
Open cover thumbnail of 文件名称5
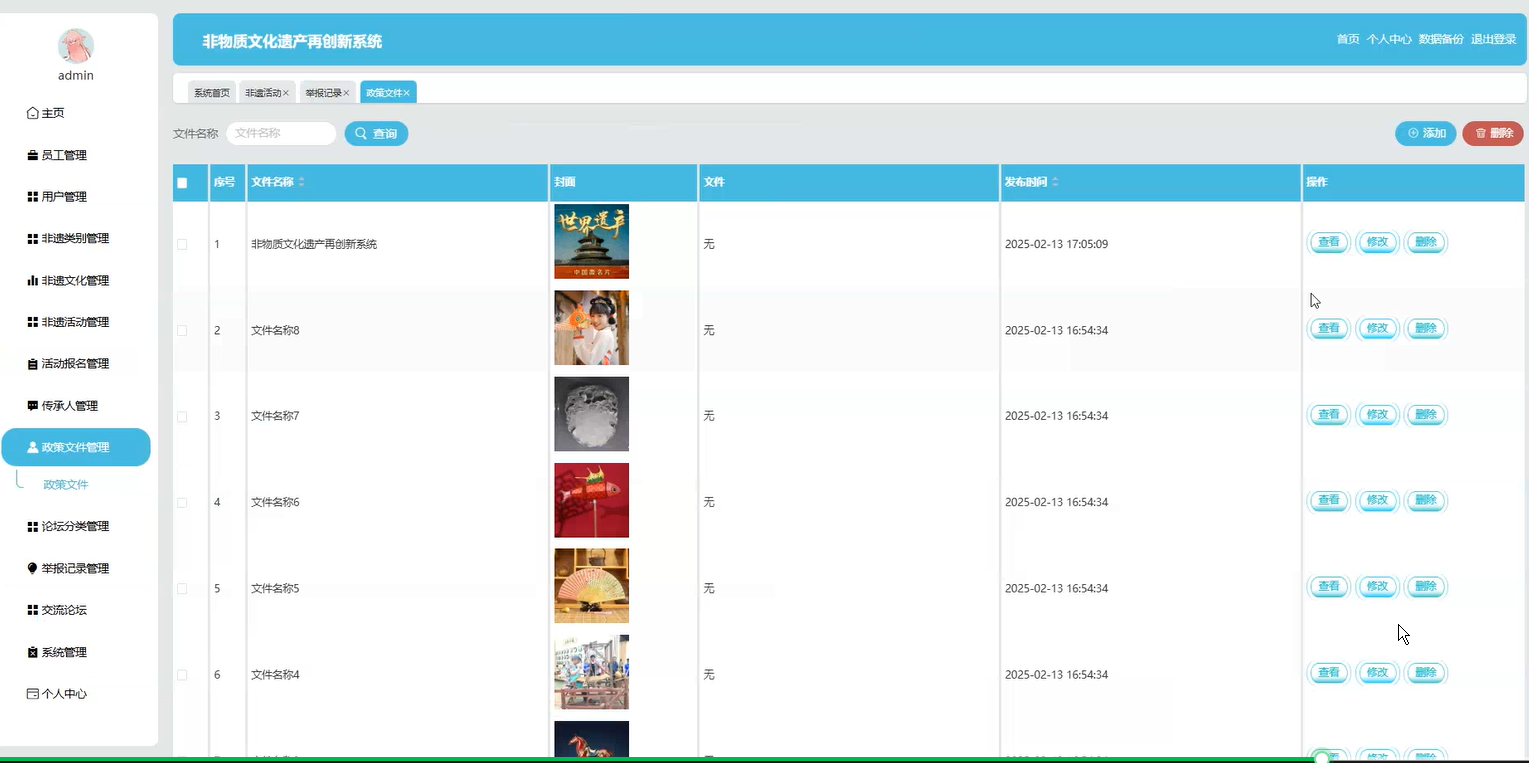point(592,586)
